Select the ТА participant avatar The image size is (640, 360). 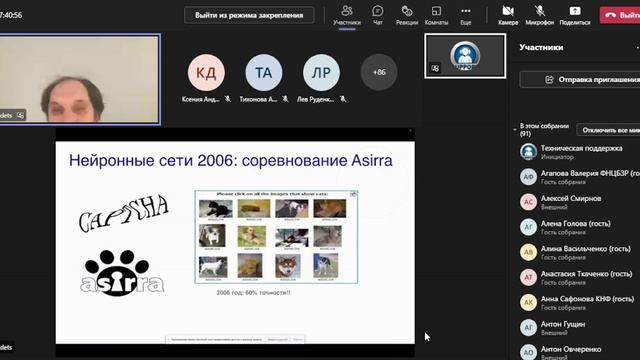(264, 72)
